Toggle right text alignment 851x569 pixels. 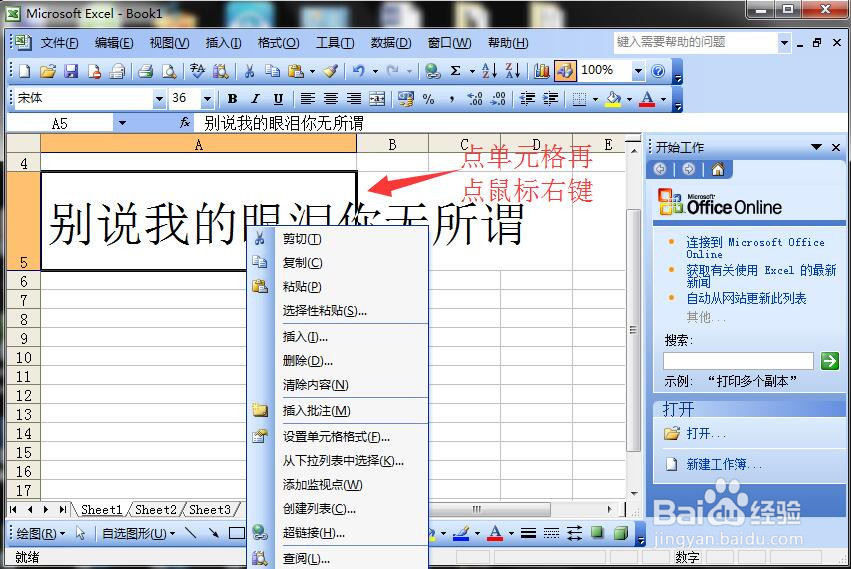pos(354,99)
